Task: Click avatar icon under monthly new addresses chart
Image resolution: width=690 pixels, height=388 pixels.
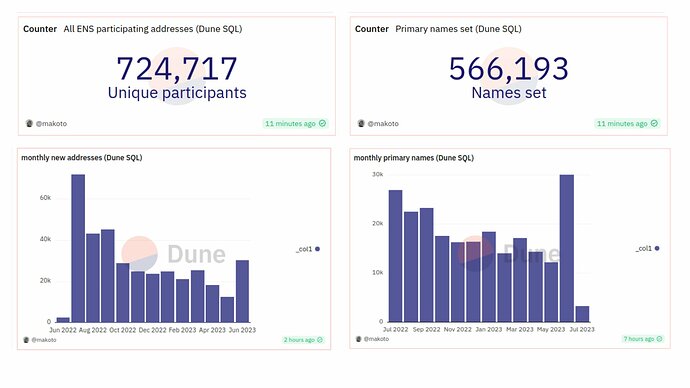Action: coord(26,340)
